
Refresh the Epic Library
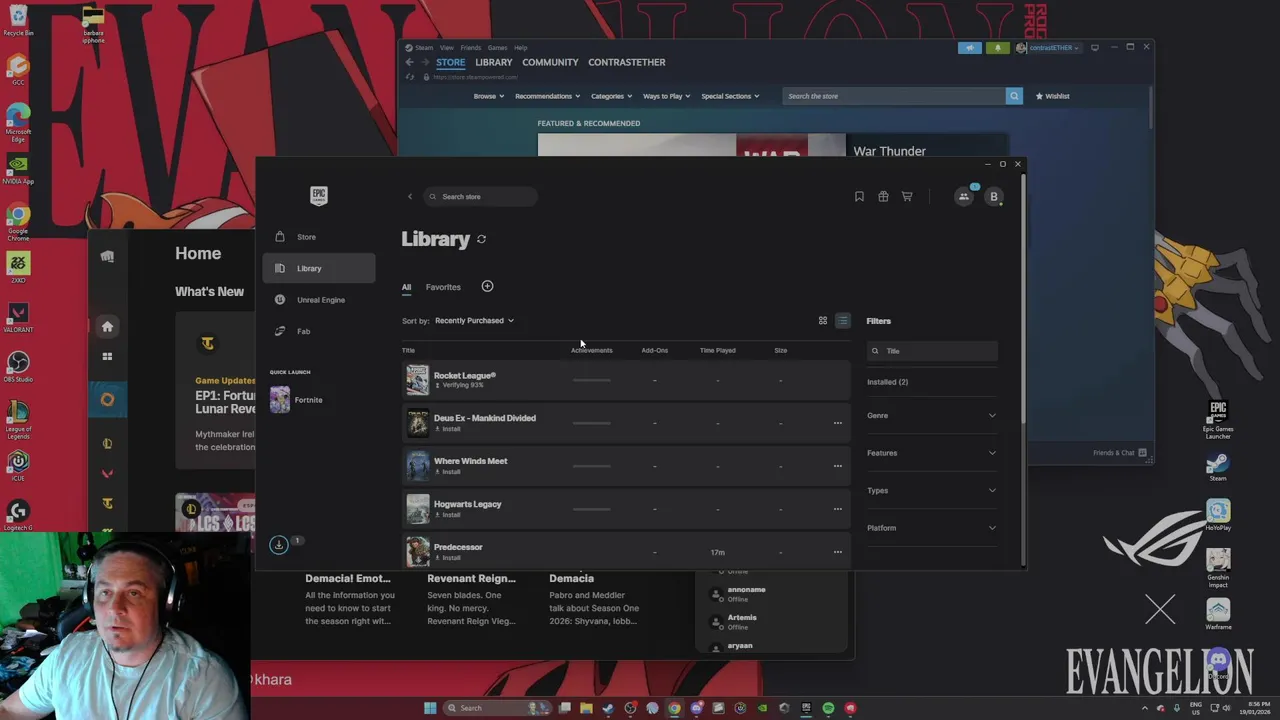(x=481, y=239)
